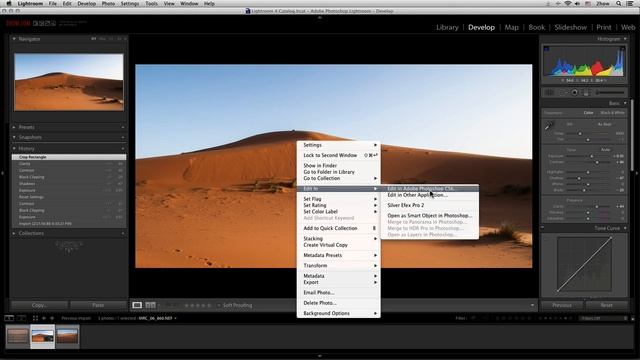The width and height of the screenshot is (640, 360).
Task: Open Wi-Fi status menu
Action: tap(568, 4)
